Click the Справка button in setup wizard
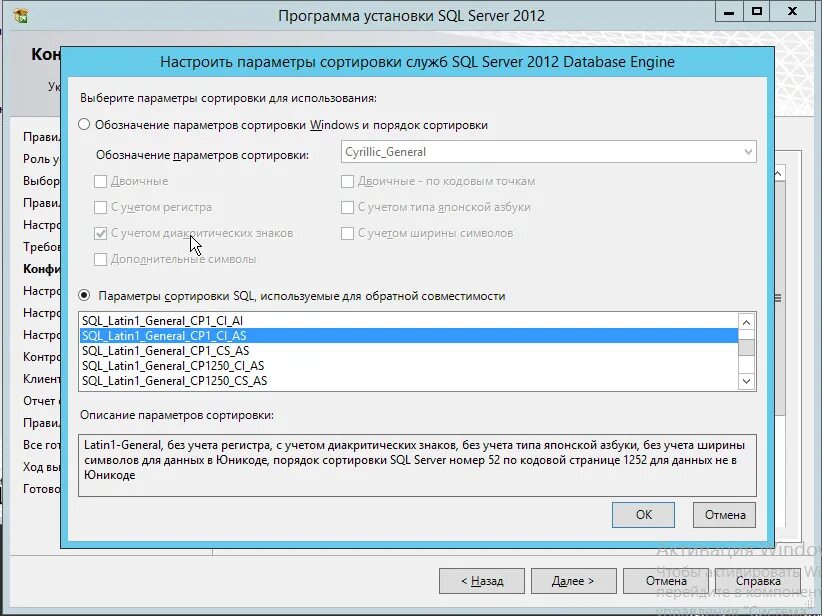 tap(758, 581)
